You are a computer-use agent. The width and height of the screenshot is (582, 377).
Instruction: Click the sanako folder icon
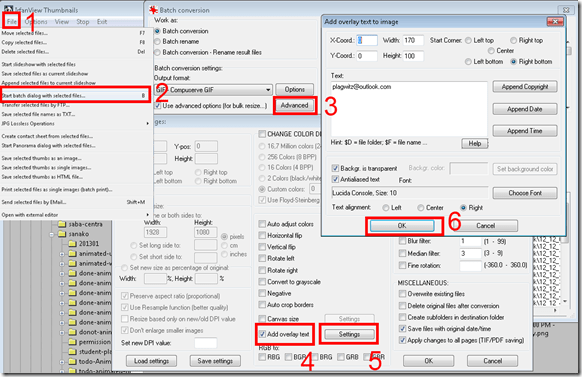click(x=62, y=234)
